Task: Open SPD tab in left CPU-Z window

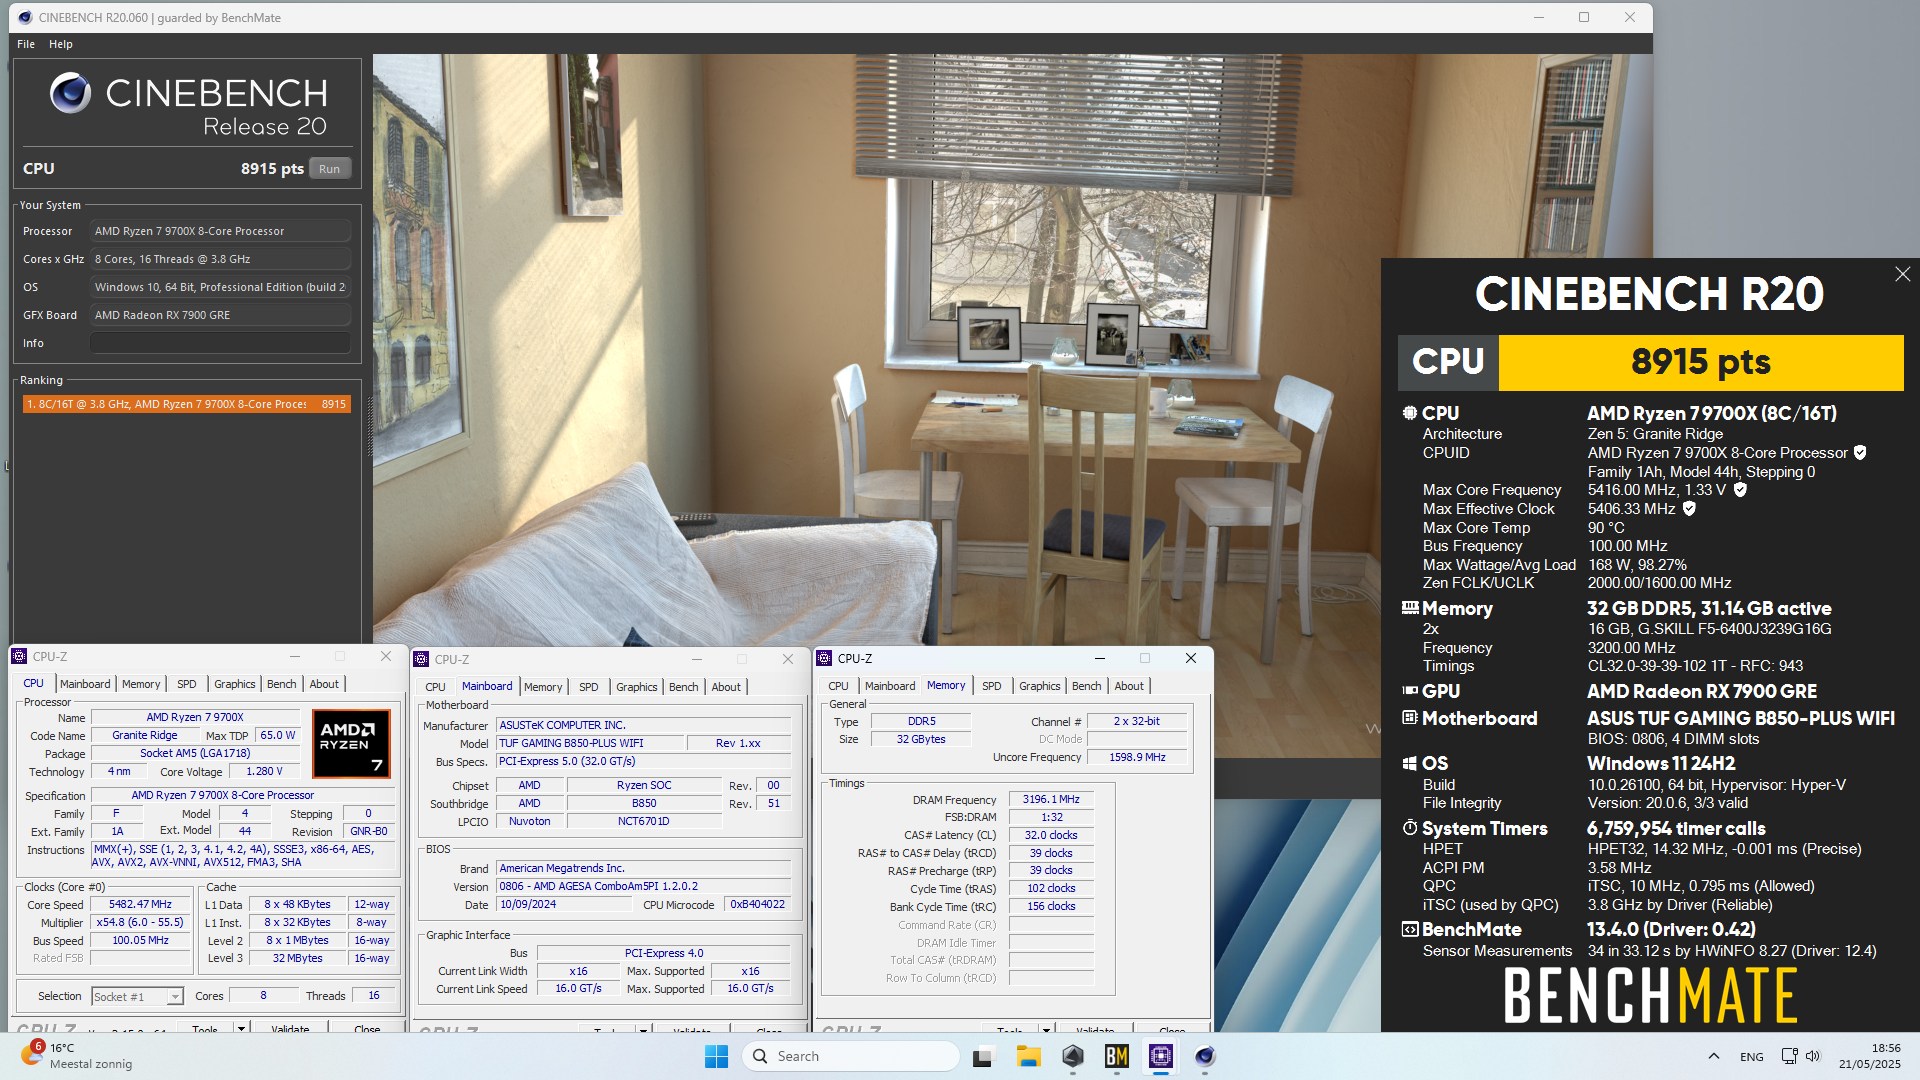Action: pos(187,684)
